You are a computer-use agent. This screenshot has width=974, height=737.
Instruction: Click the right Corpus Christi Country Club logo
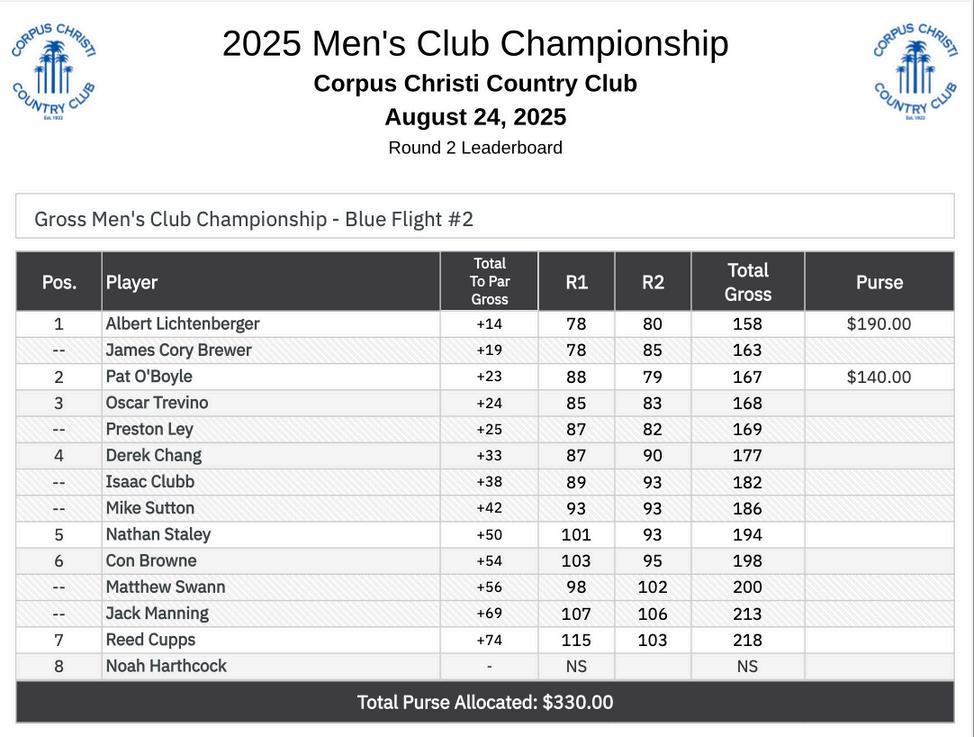click(x=915, y=72)
